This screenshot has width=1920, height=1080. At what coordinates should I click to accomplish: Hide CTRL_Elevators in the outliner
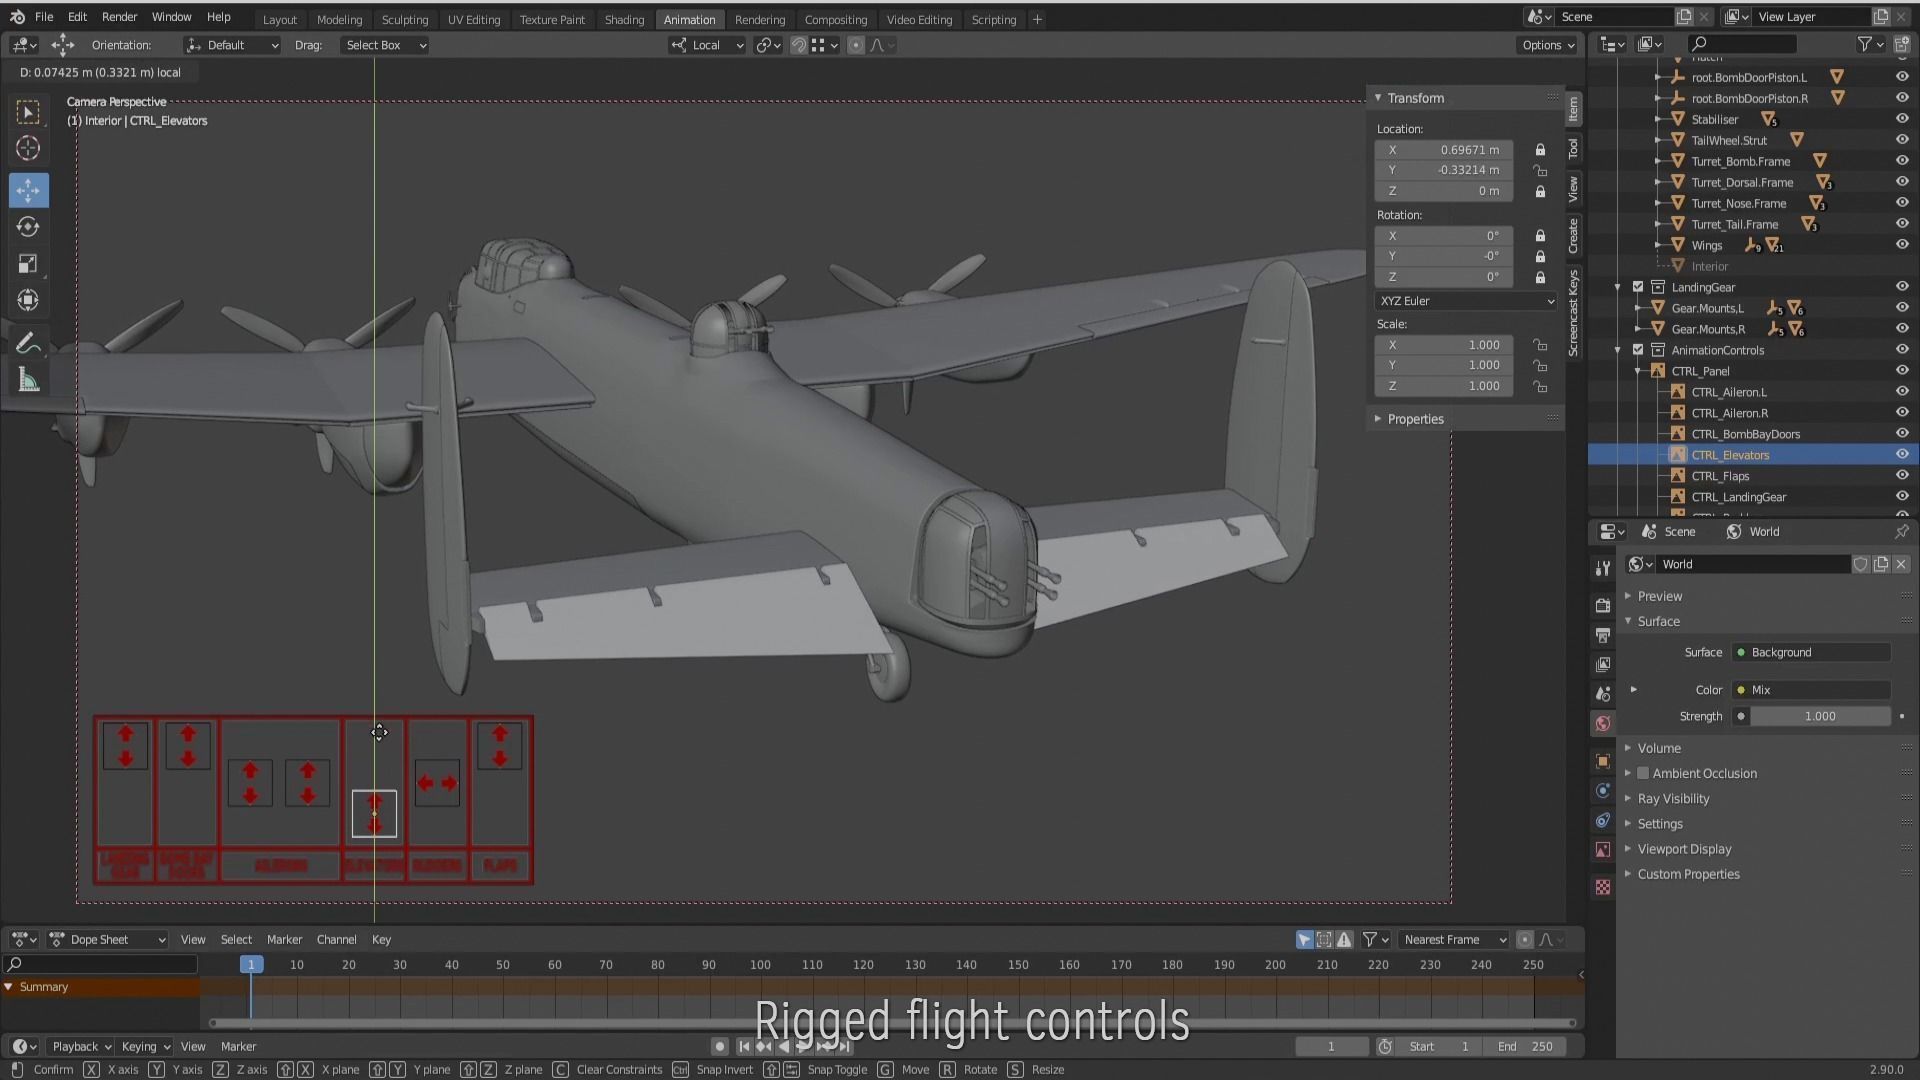(1901, 454)
